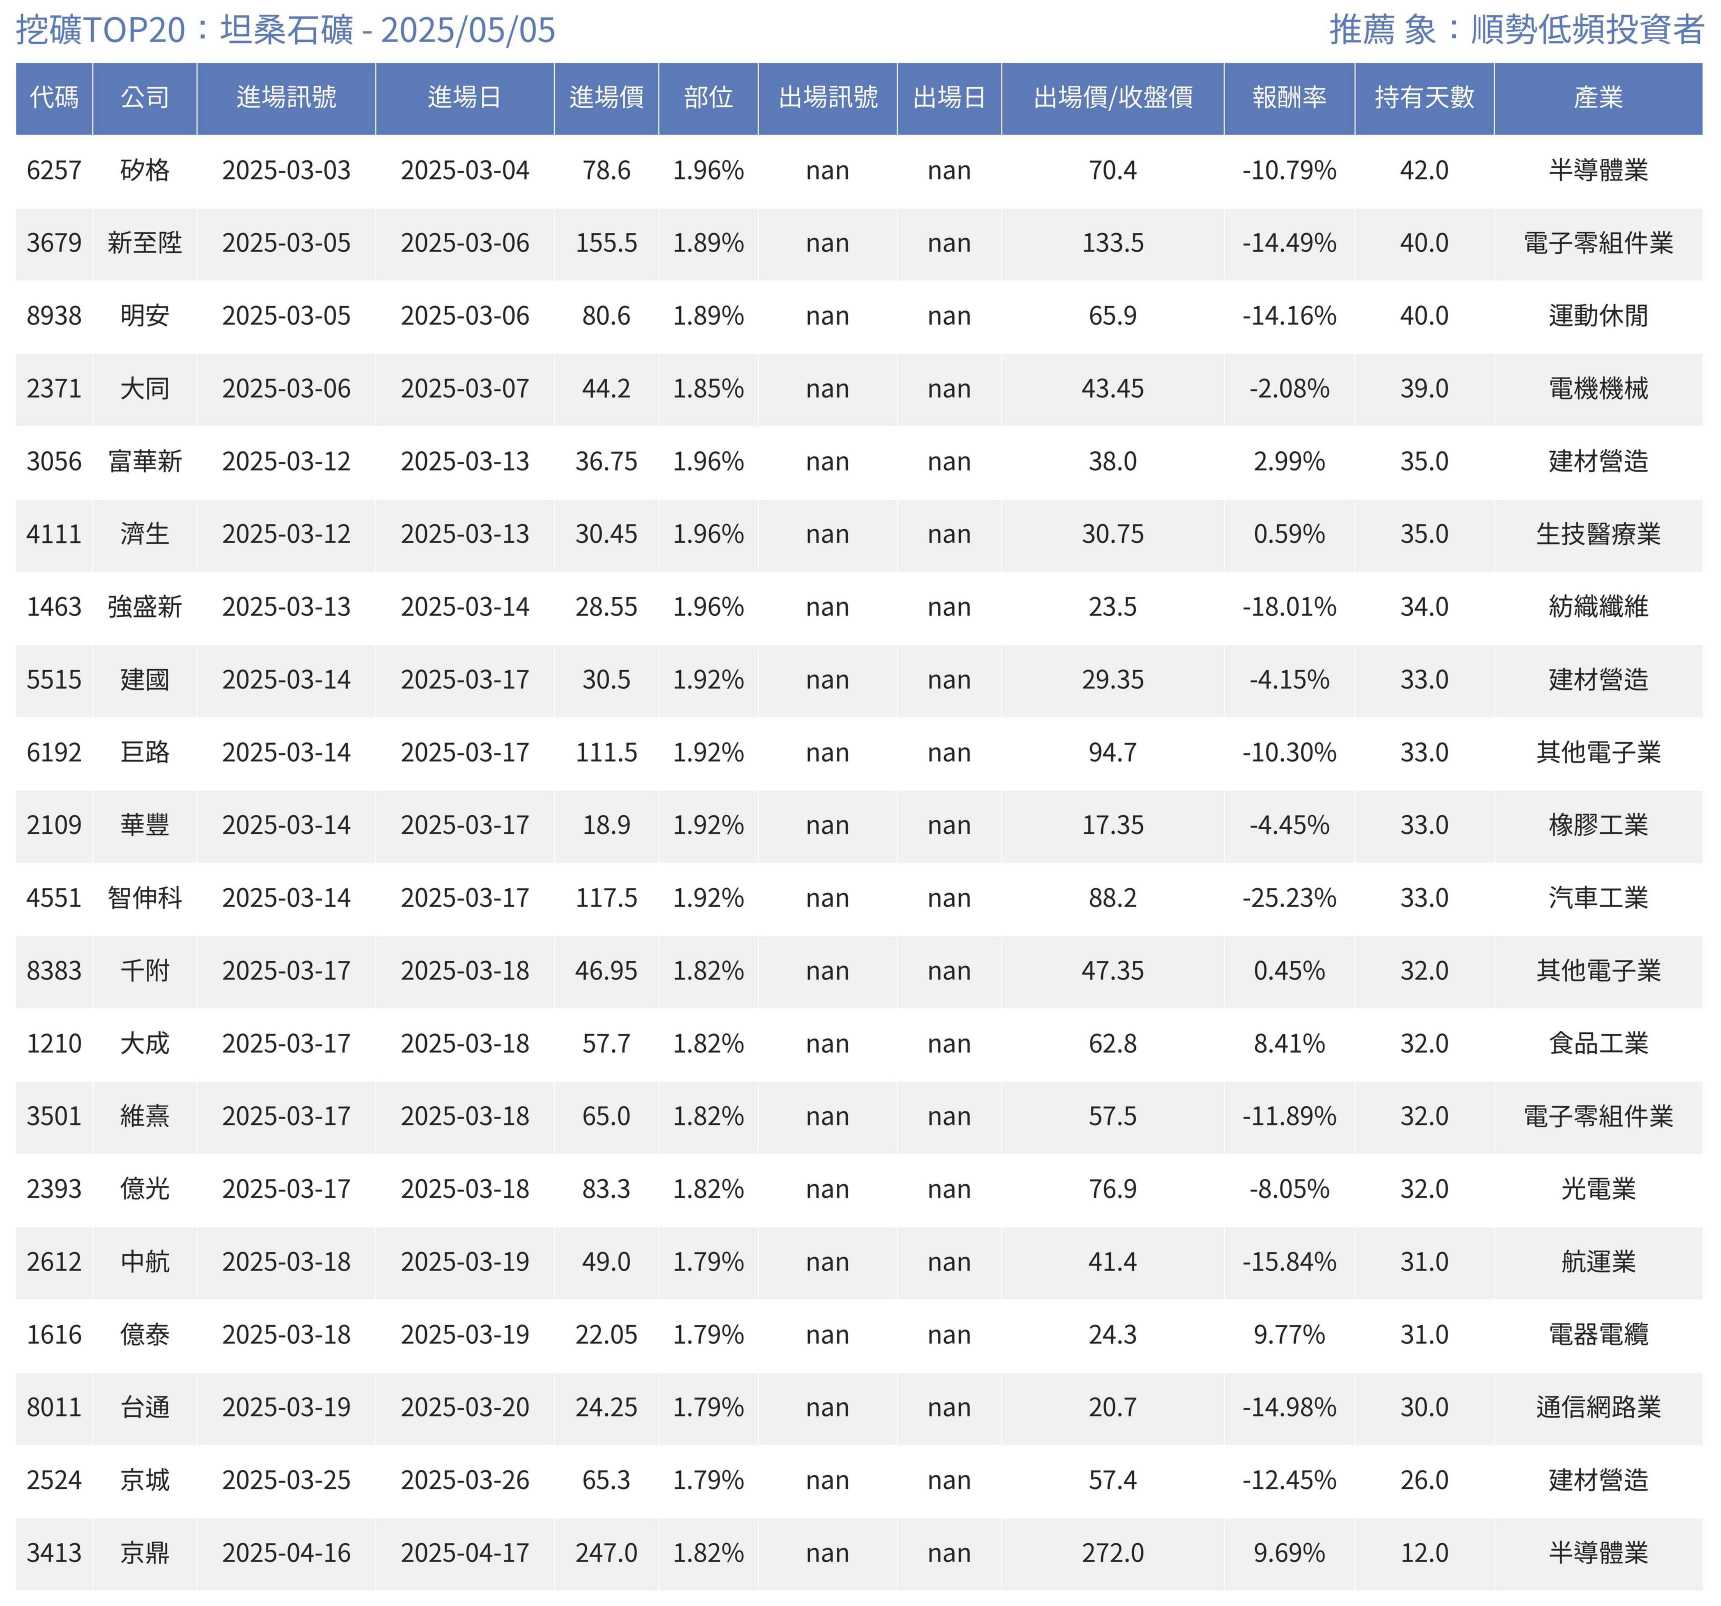Image resolution: width=1721 pixels, height=1606 pixels.
Task: Click the 出場價/收盤價 column header
Action: coord(1113,98)
